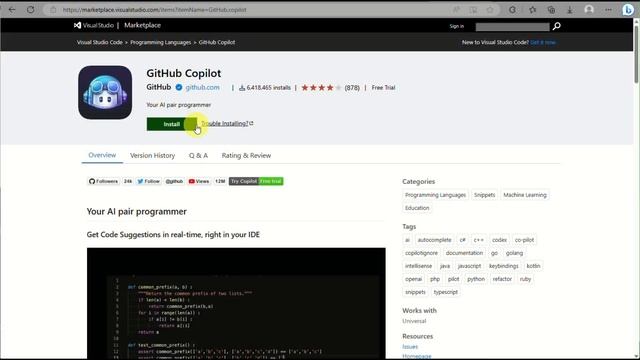
Task: Switch to the Version History tab
Action: click(x=152, y=156)
